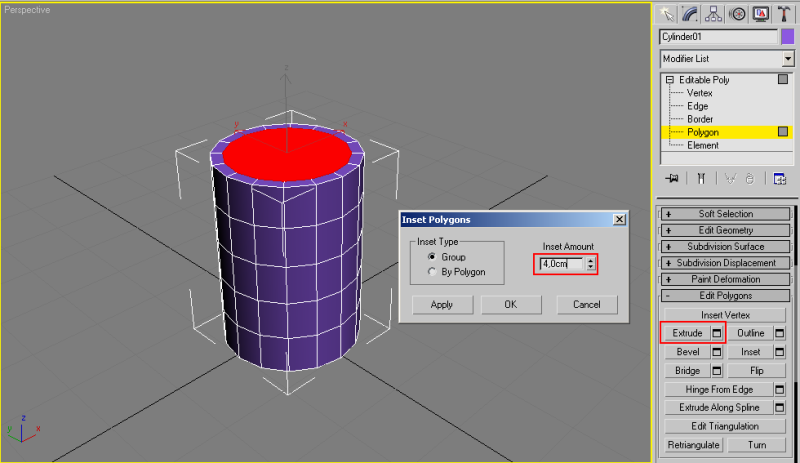
Task: Click Extrude Along Spline button
Action: 719,408
